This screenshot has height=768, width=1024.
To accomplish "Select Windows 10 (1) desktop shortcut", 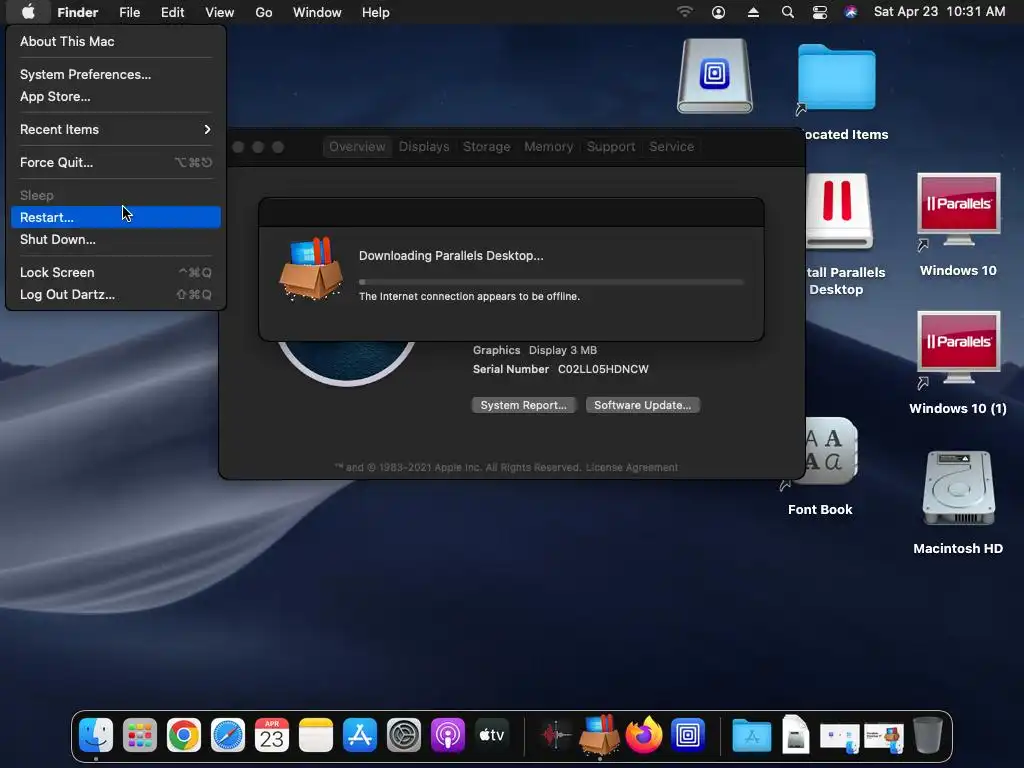I will pos(958,363).
